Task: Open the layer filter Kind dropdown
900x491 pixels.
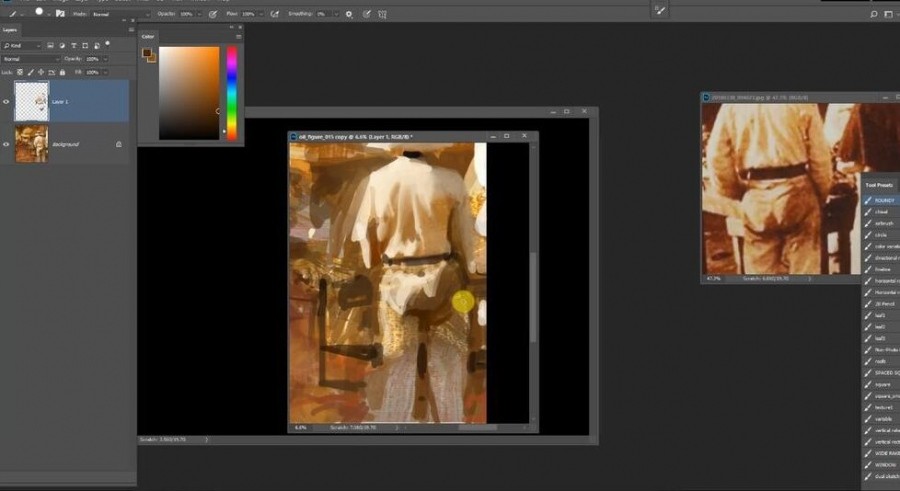Action: coord(22,45)
